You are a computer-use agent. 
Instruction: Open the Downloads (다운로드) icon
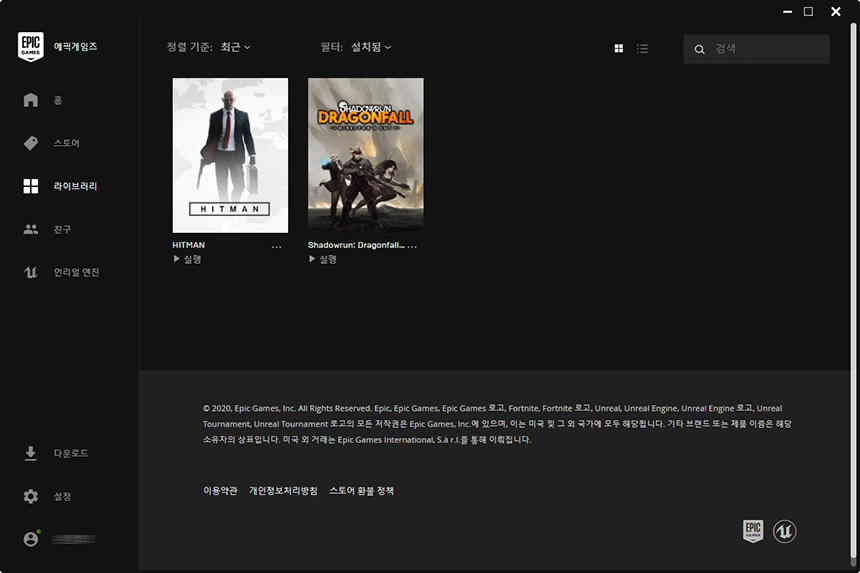31,453
